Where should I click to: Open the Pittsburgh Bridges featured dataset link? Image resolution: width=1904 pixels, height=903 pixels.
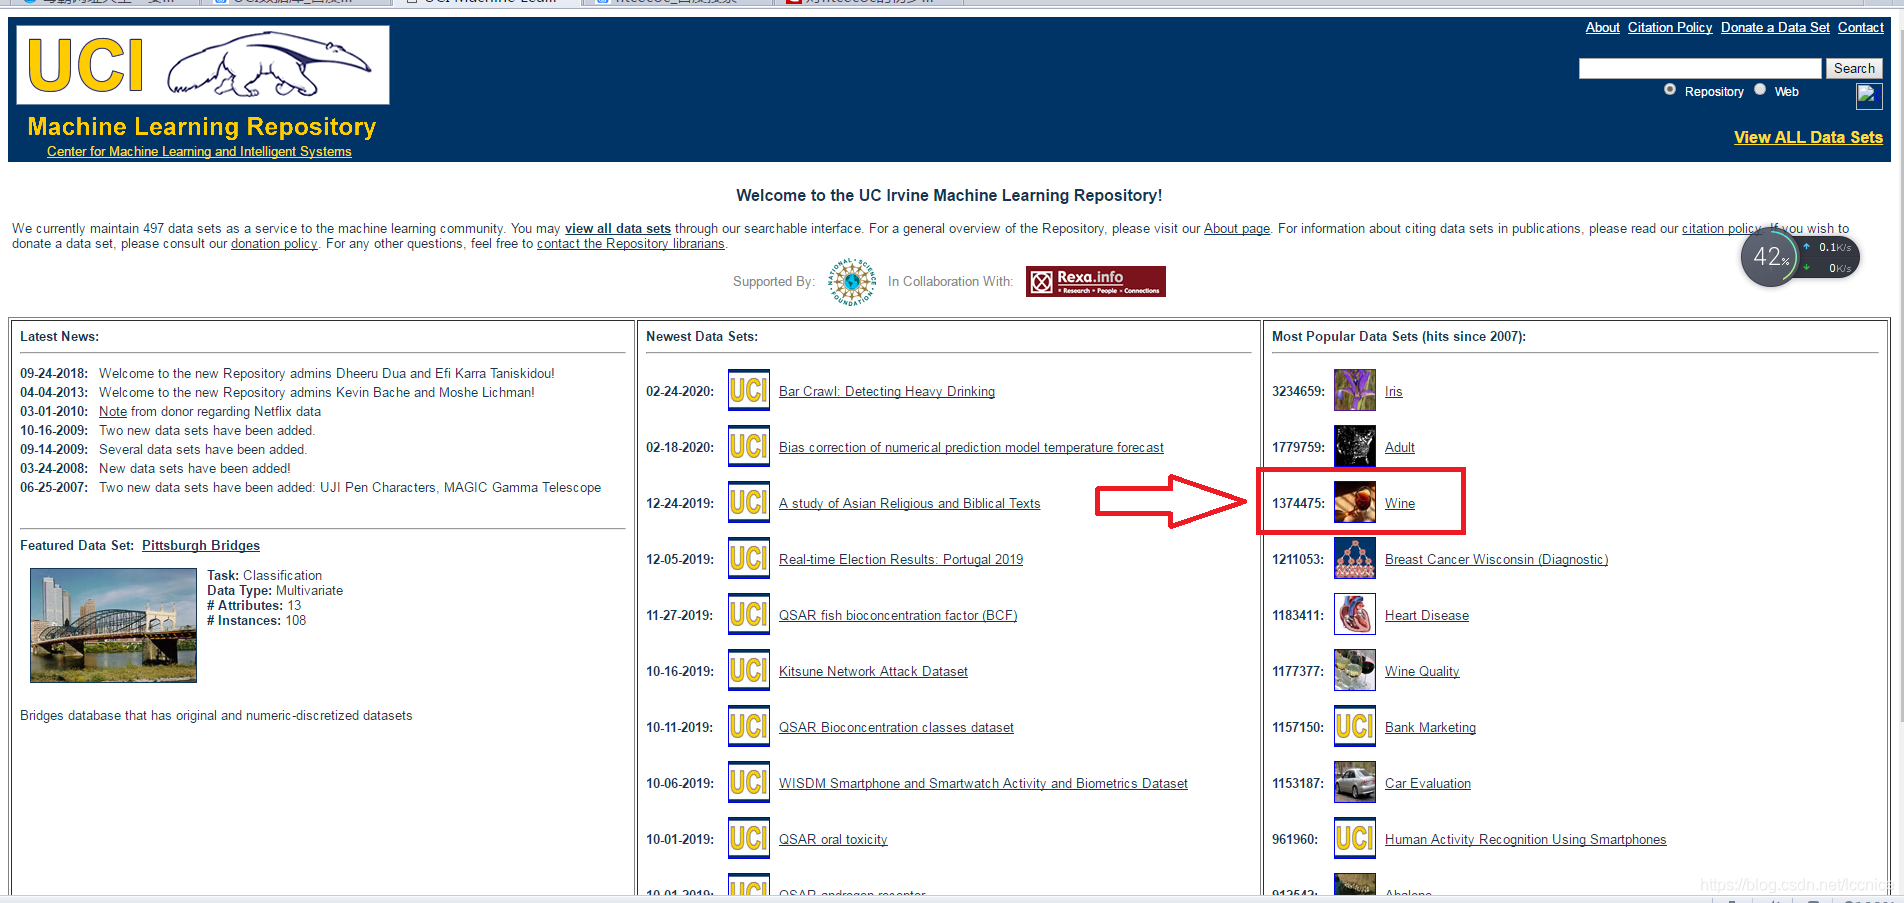tap(201, 546)
